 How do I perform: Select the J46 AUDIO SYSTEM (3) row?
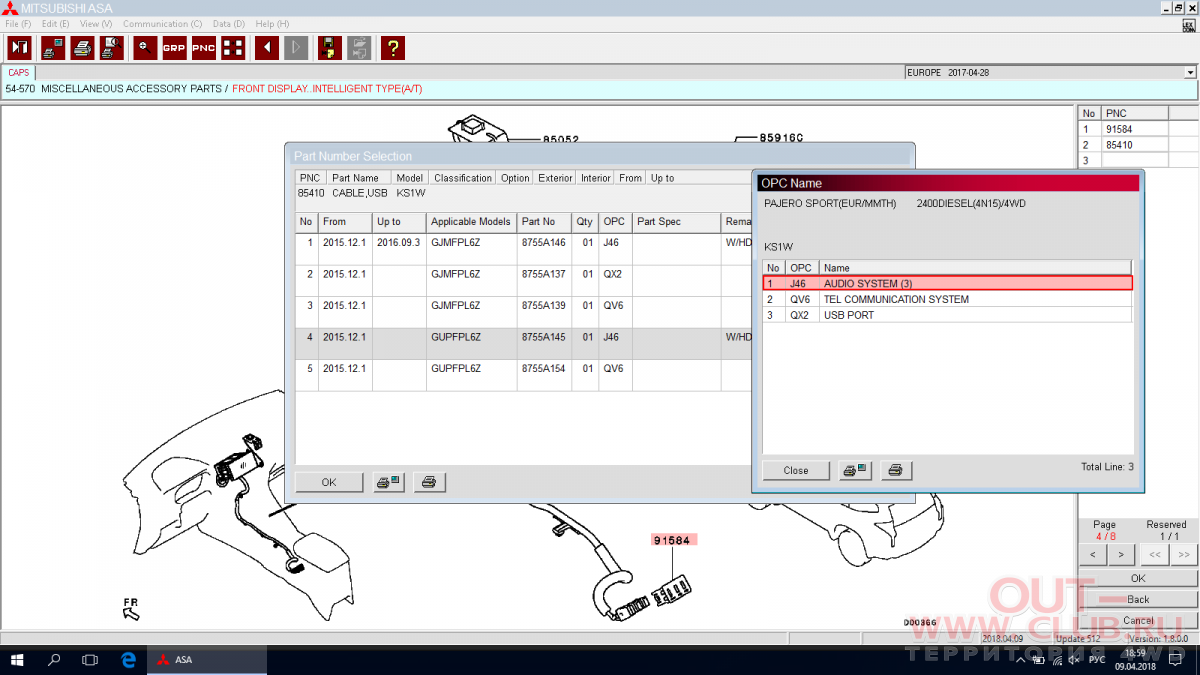[947, 283]
